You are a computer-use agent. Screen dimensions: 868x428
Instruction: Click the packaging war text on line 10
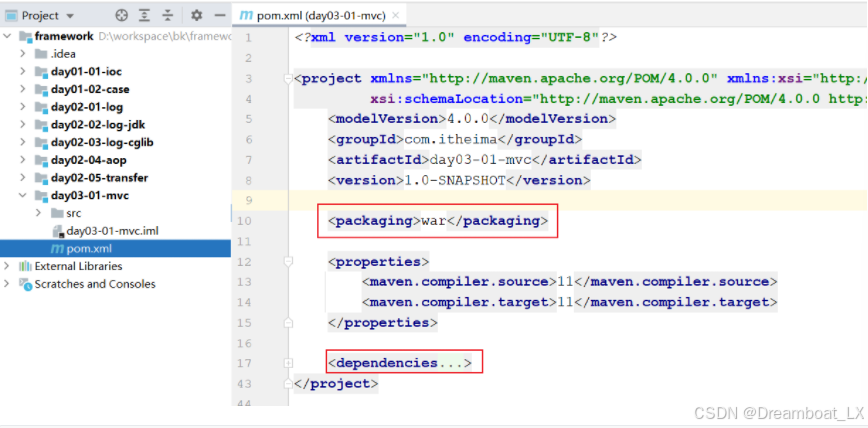coord(437,221)
